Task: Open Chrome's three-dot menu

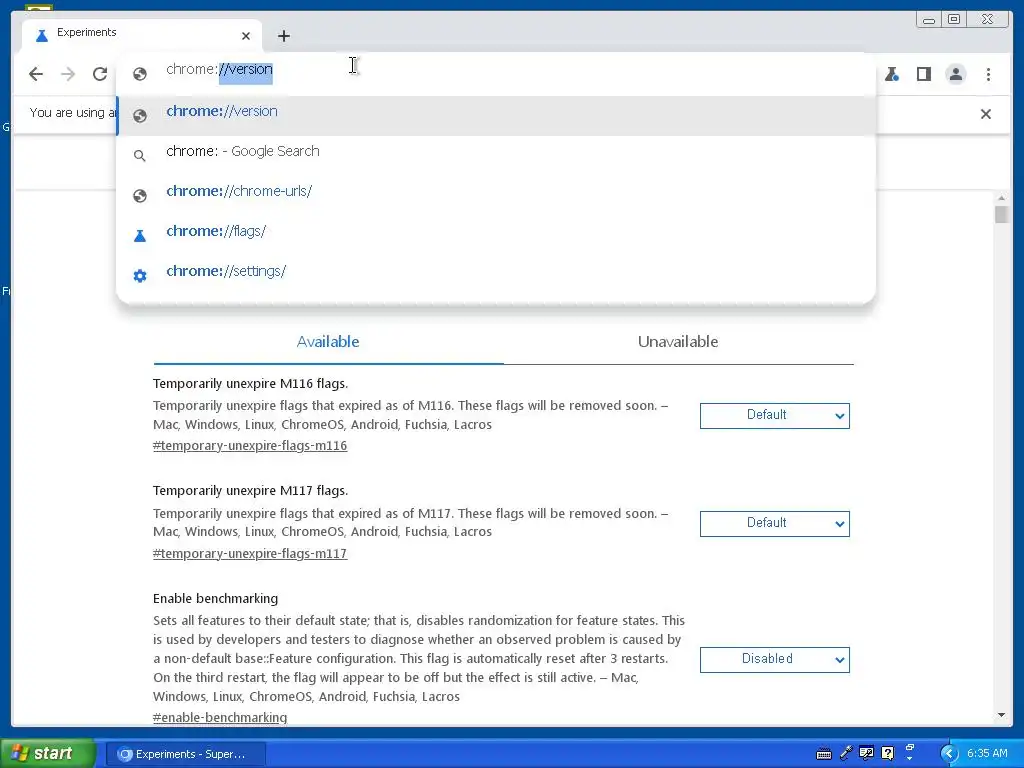Action: click(x=988, y=74)
